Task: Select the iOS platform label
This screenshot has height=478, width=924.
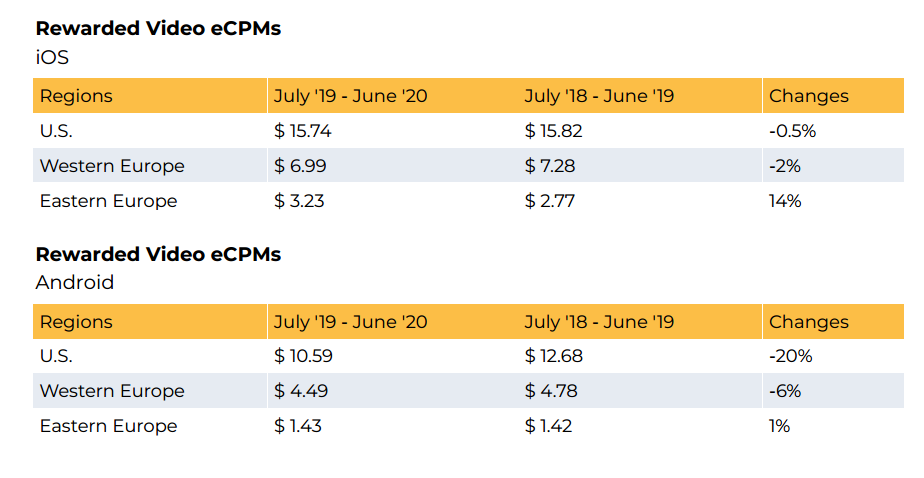Action: 52,57
